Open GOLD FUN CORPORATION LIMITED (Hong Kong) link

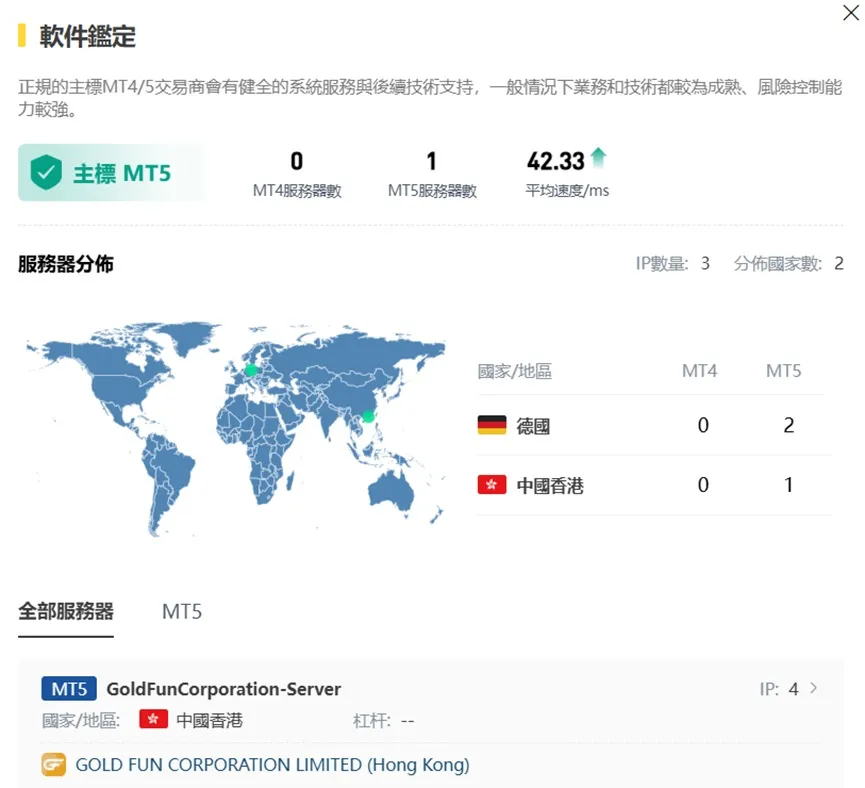tap(272, 765)
